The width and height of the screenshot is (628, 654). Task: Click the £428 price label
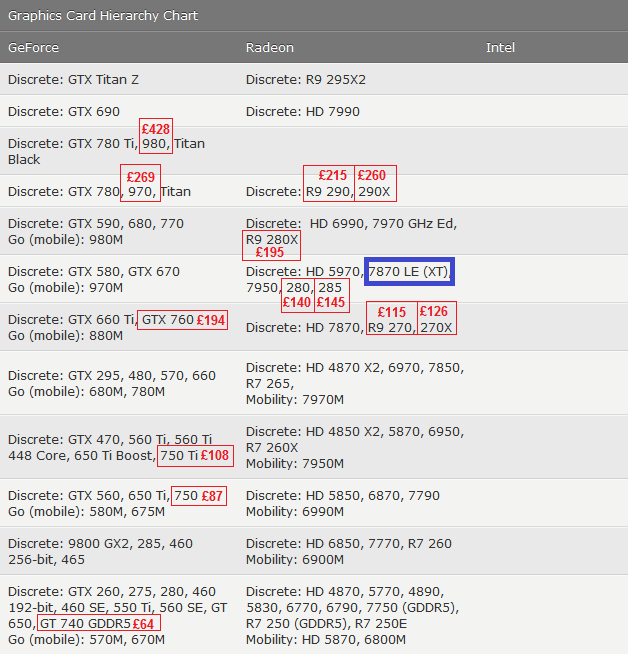pos(156,129)
